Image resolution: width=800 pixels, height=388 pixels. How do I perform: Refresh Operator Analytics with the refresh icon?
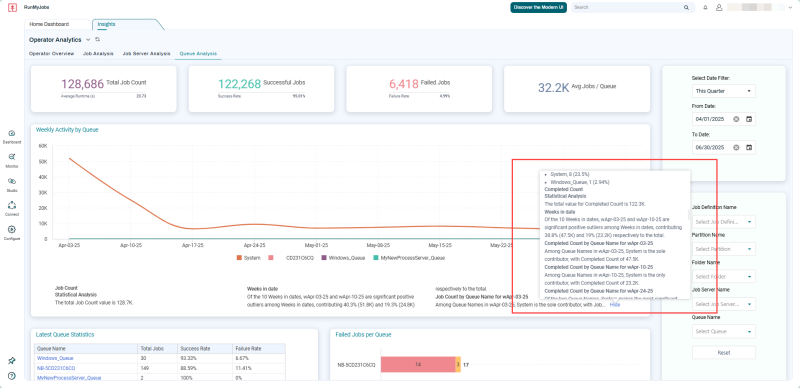(x=97, y=39)
